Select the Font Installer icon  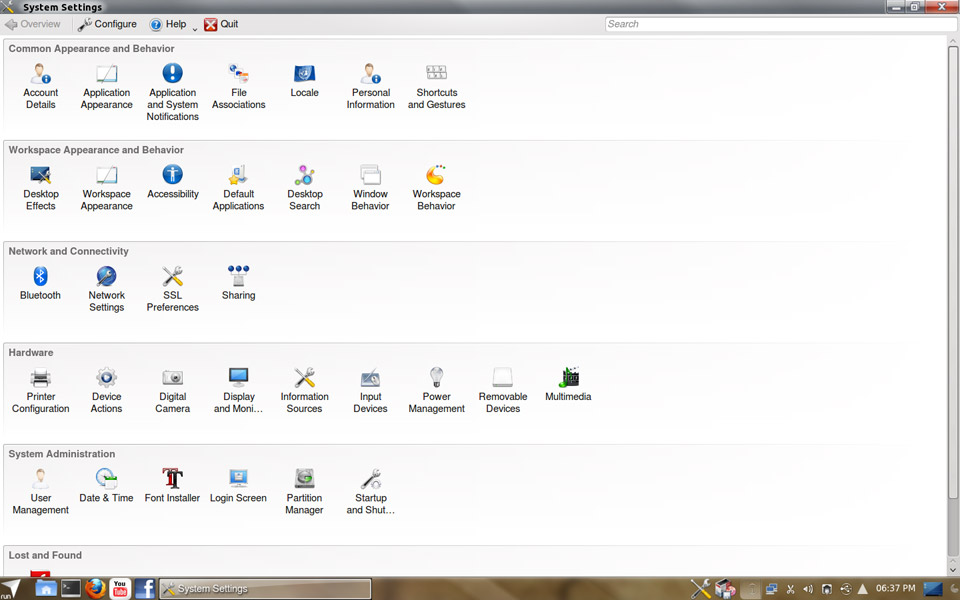point(172,485)
